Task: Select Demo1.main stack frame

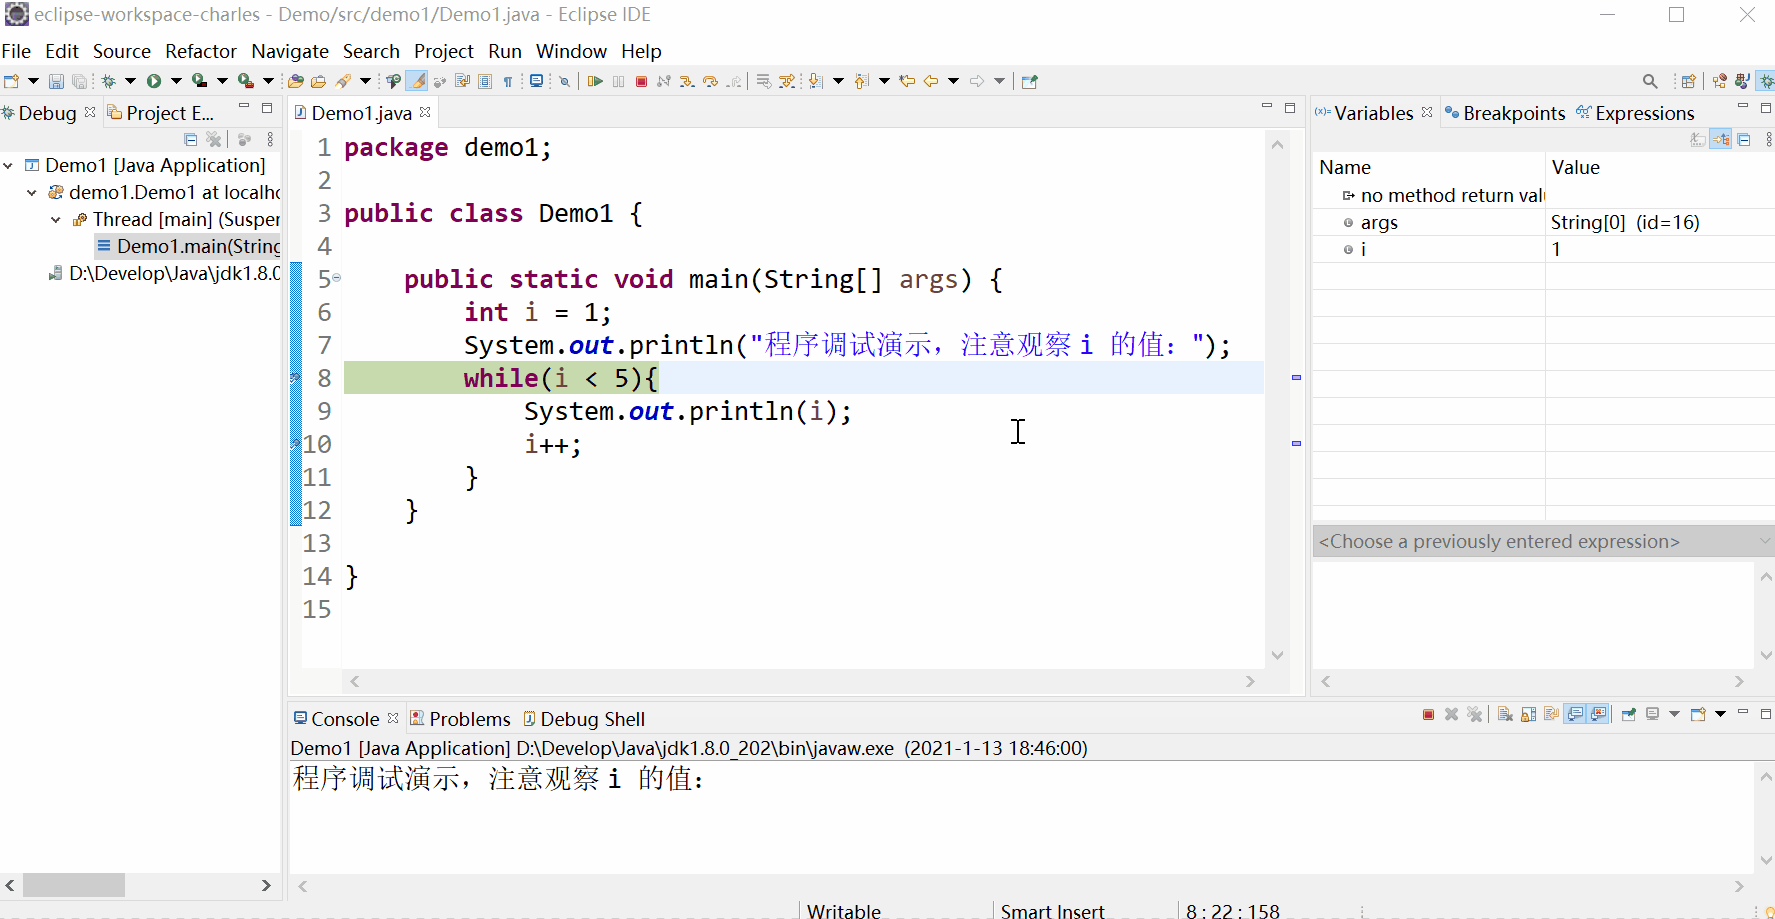Action: click(189, 246)
